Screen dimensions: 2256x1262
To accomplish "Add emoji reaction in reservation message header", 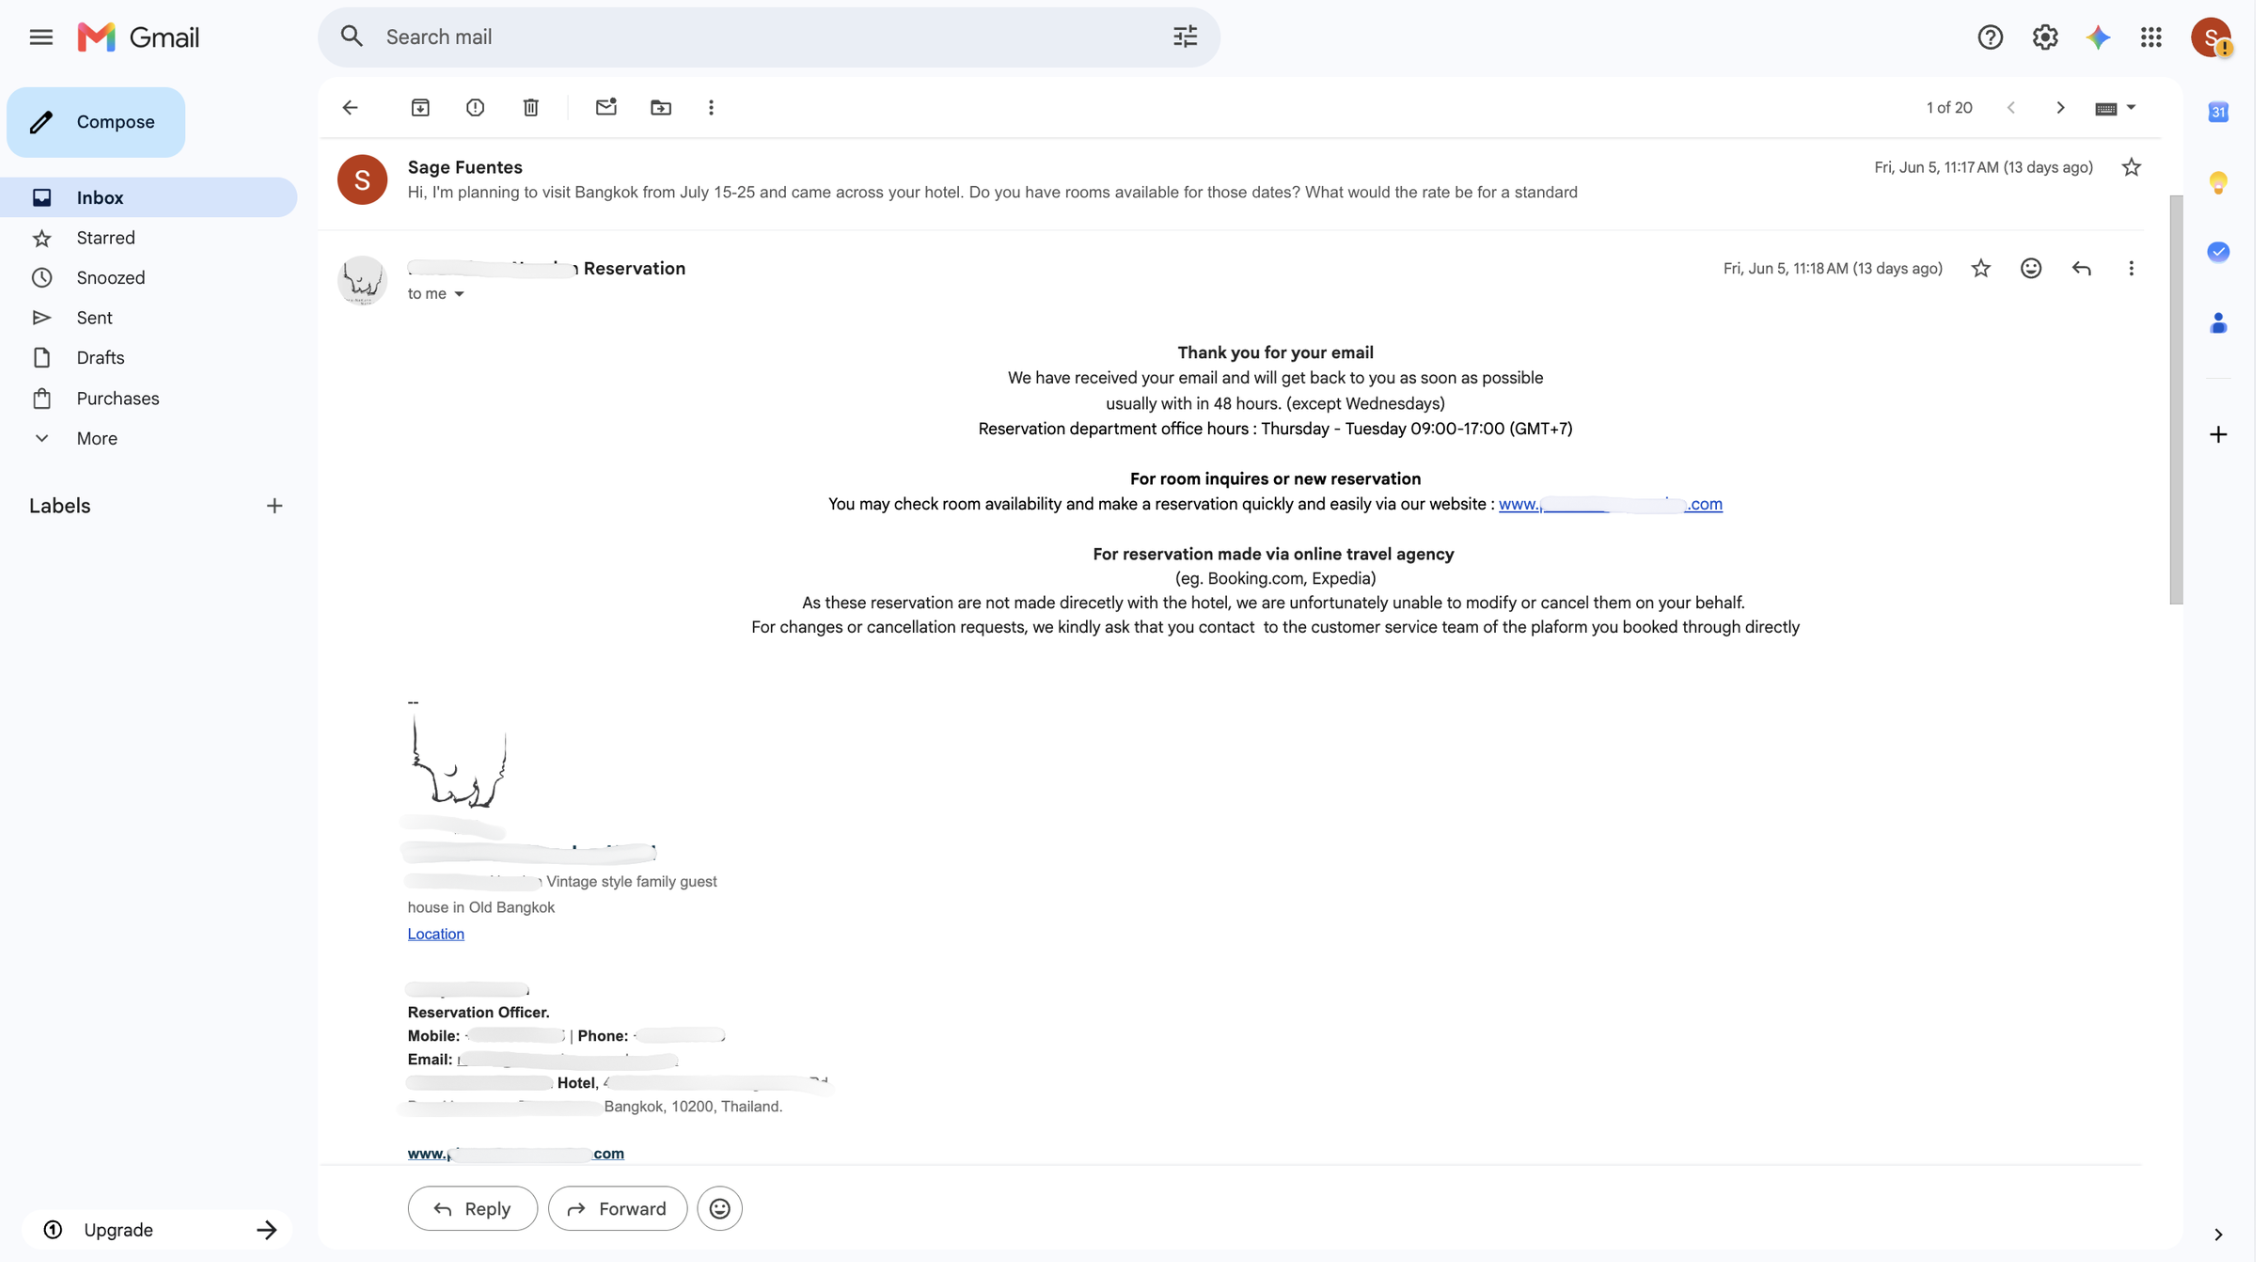I will click(x=2030, y=268).
